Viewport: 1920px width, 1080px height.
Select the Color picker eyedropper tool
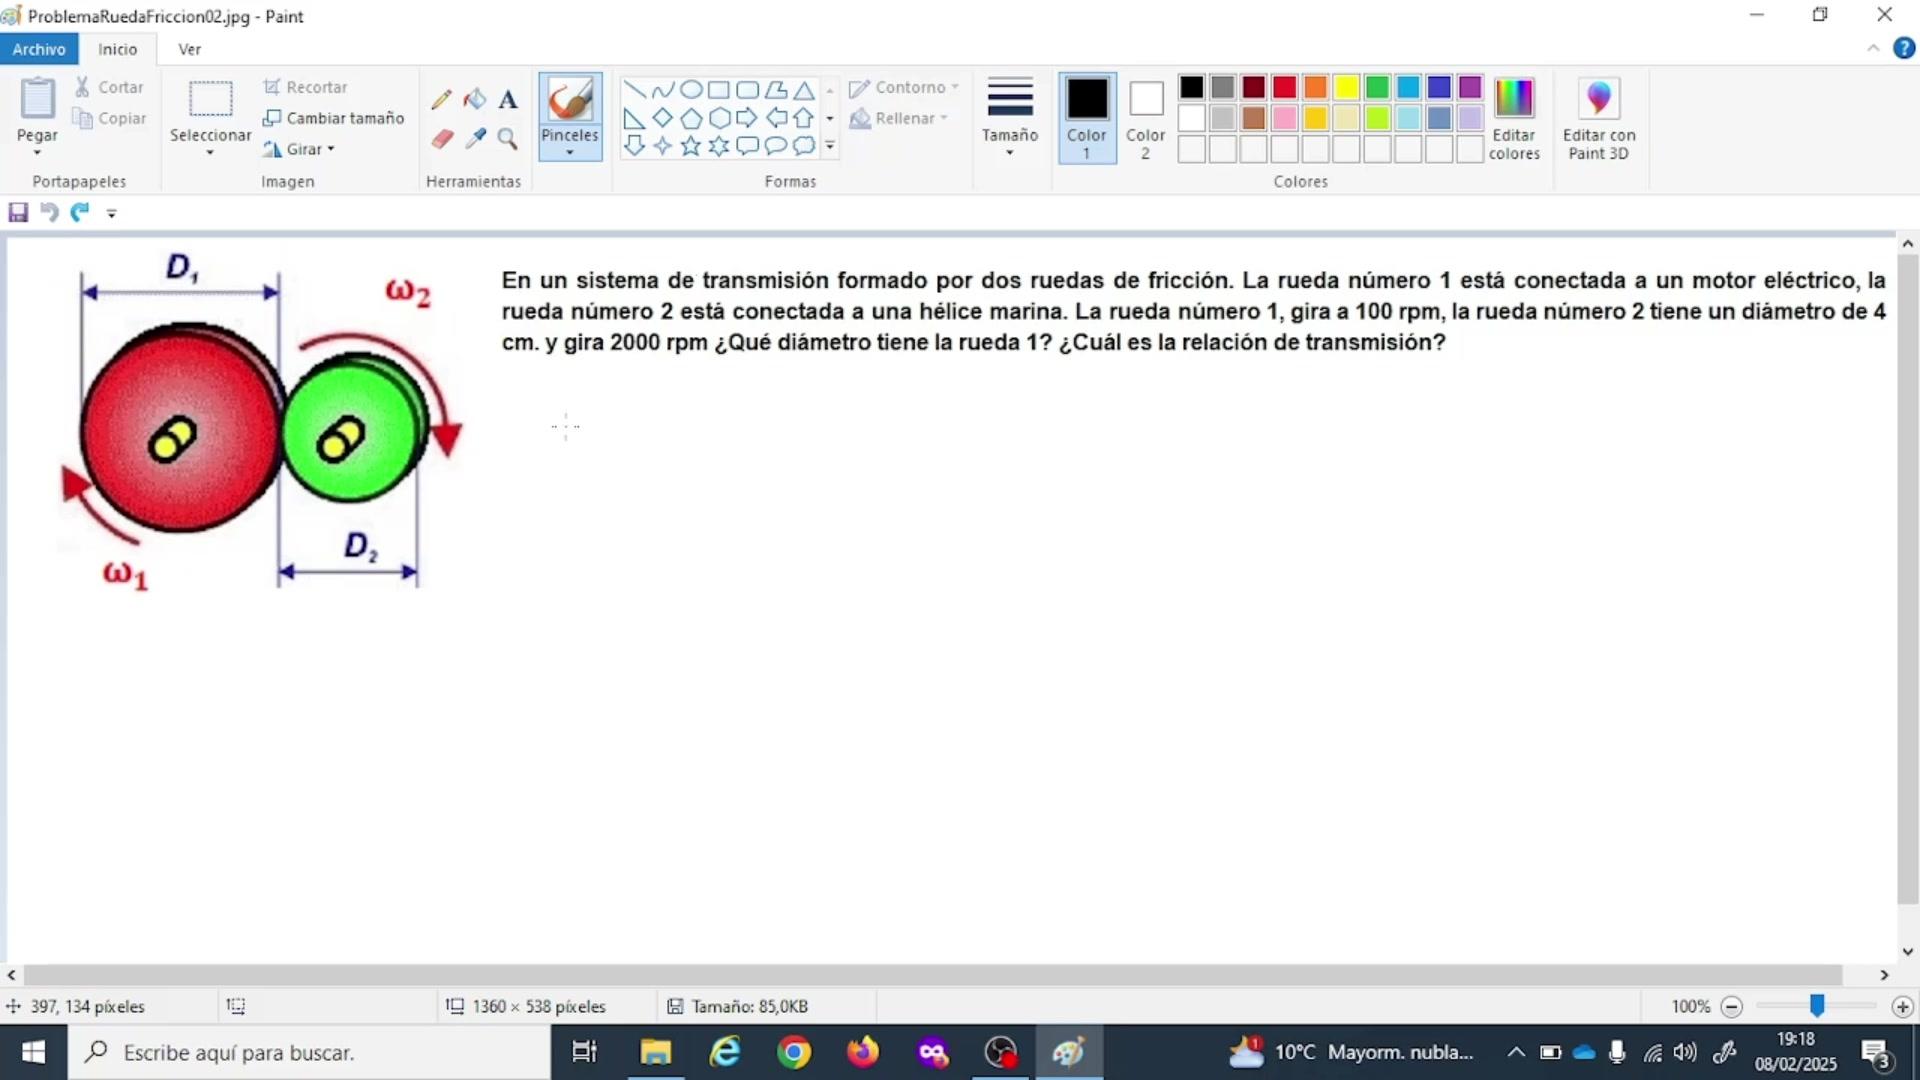click(x=476, y=139)
